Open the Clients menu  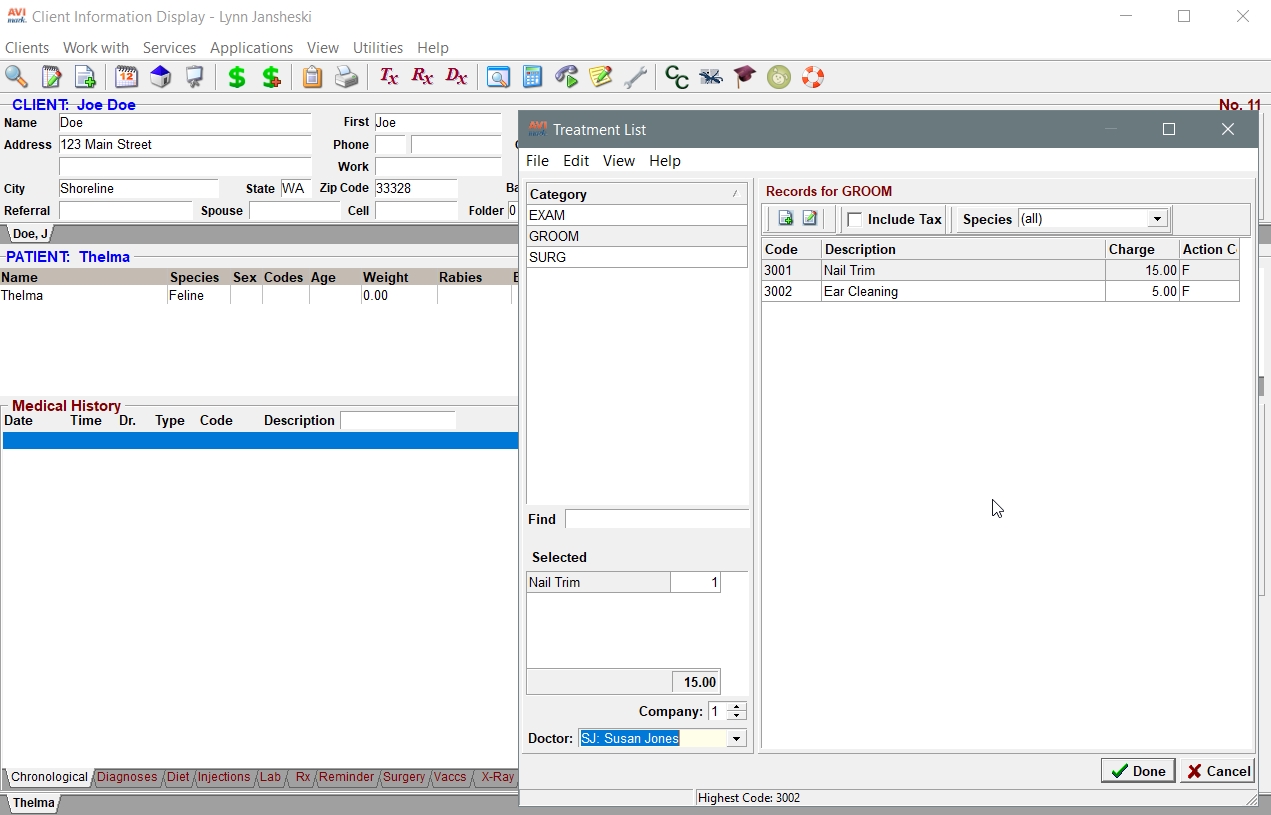(x=27, y=48)
